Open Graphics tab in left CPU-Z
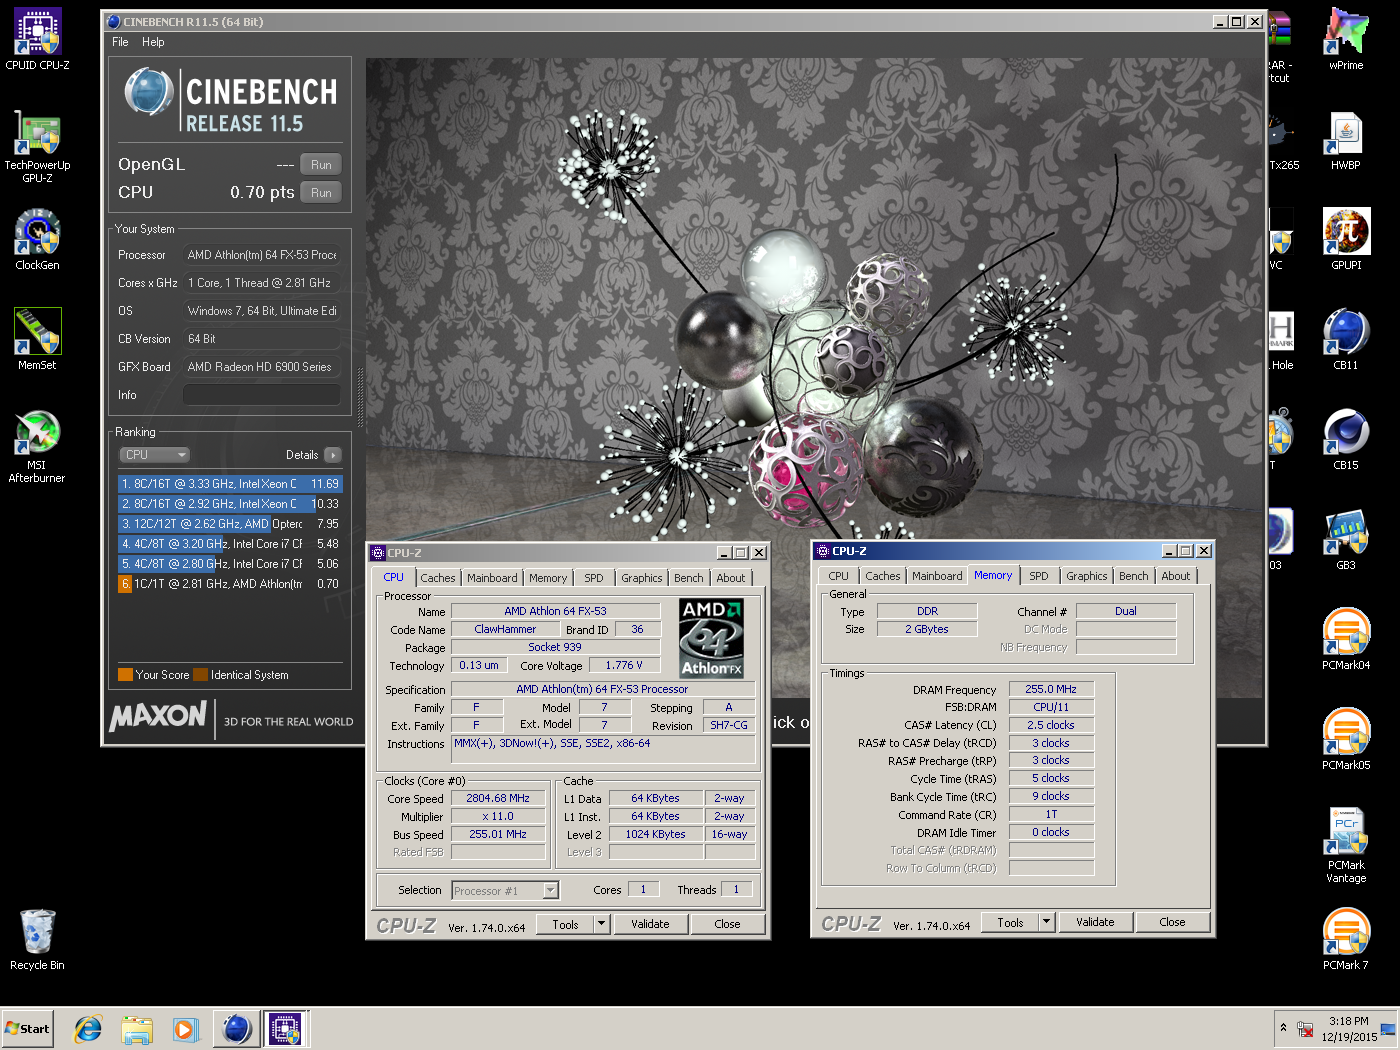This screenshot has width=1400, height=1050. (641, 578)
